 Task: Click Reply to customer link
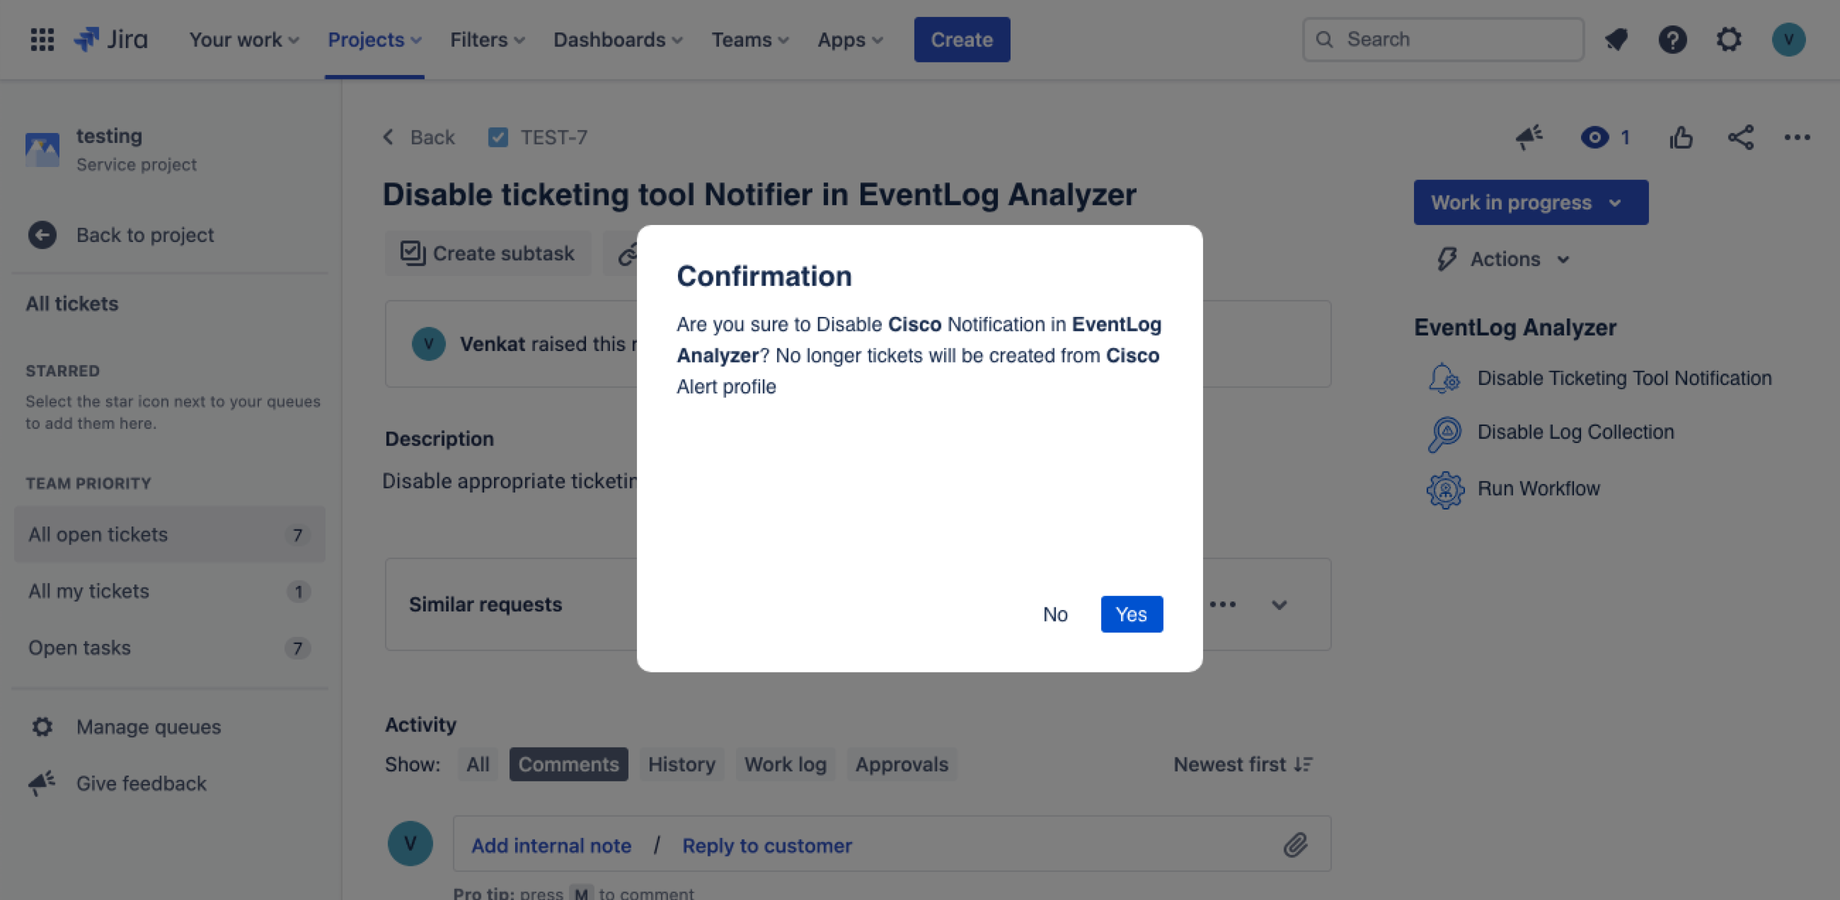[766, 845]
